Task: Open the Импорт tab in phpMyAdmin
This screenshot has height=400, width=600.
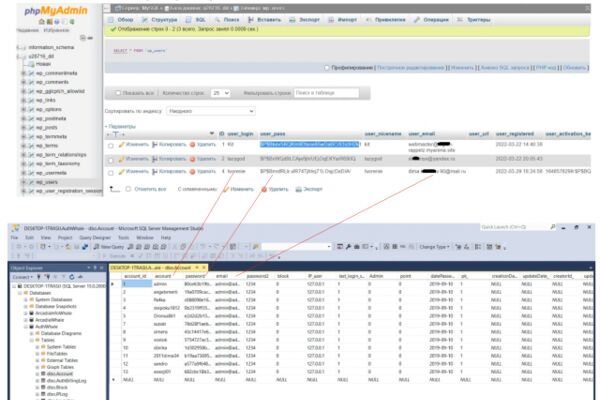Action: click(x=343, y=20)
